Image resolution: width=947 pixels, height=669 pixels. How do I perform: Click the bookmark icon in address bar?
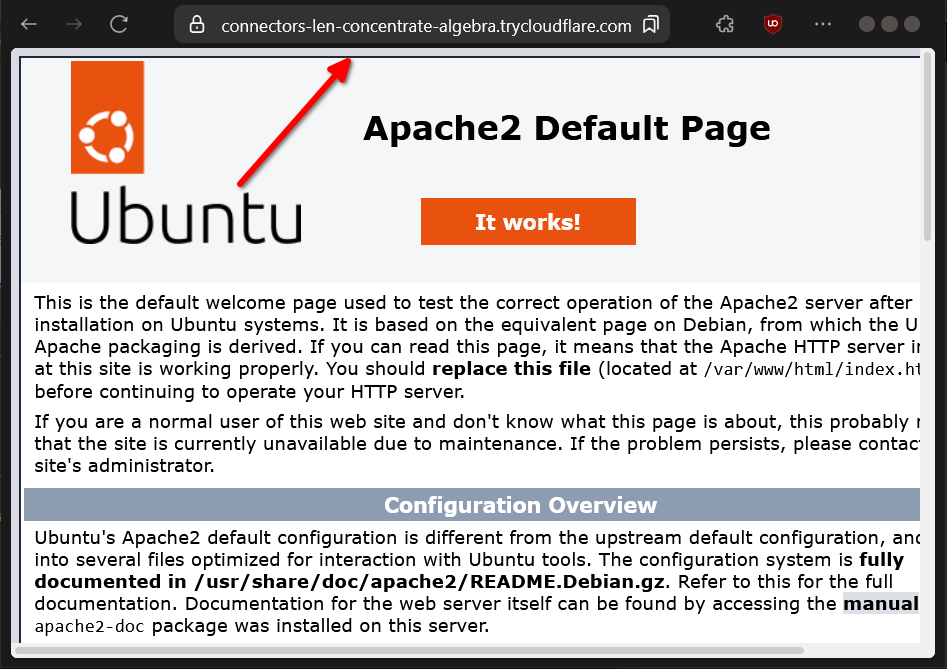click(650, 25)
